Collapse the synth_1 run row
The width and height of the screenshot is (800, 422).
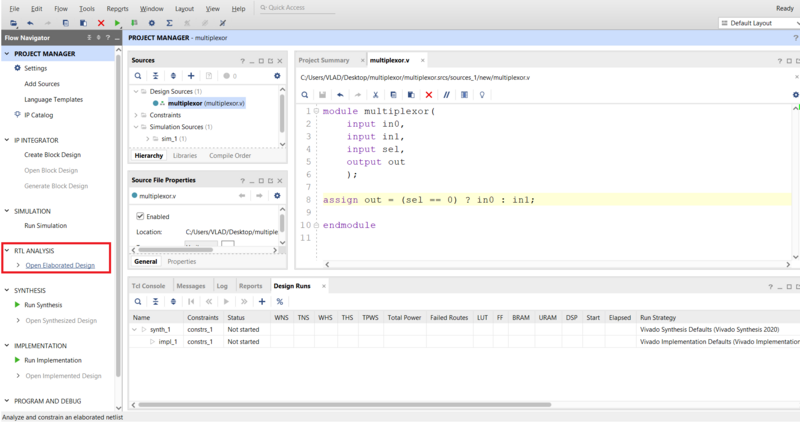(135, 330)
